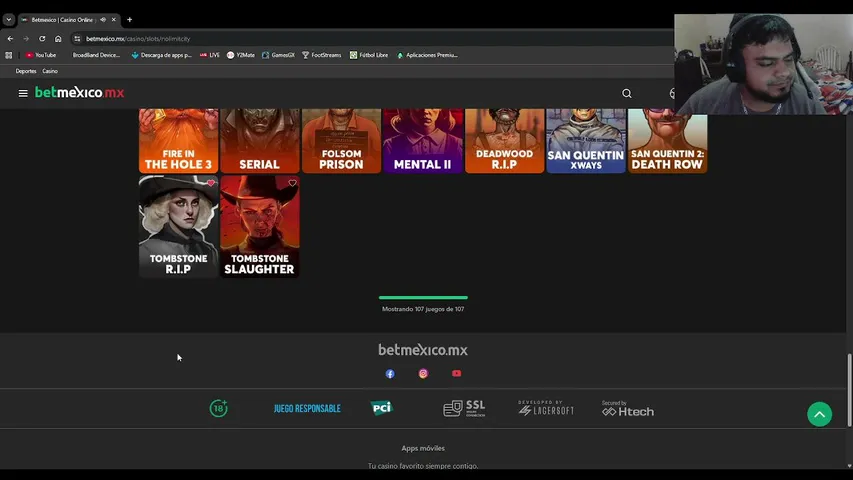Open the search magnifier icon
Image resolution: width=853 pixels, height=480 pixels.
tap(627, 94)
